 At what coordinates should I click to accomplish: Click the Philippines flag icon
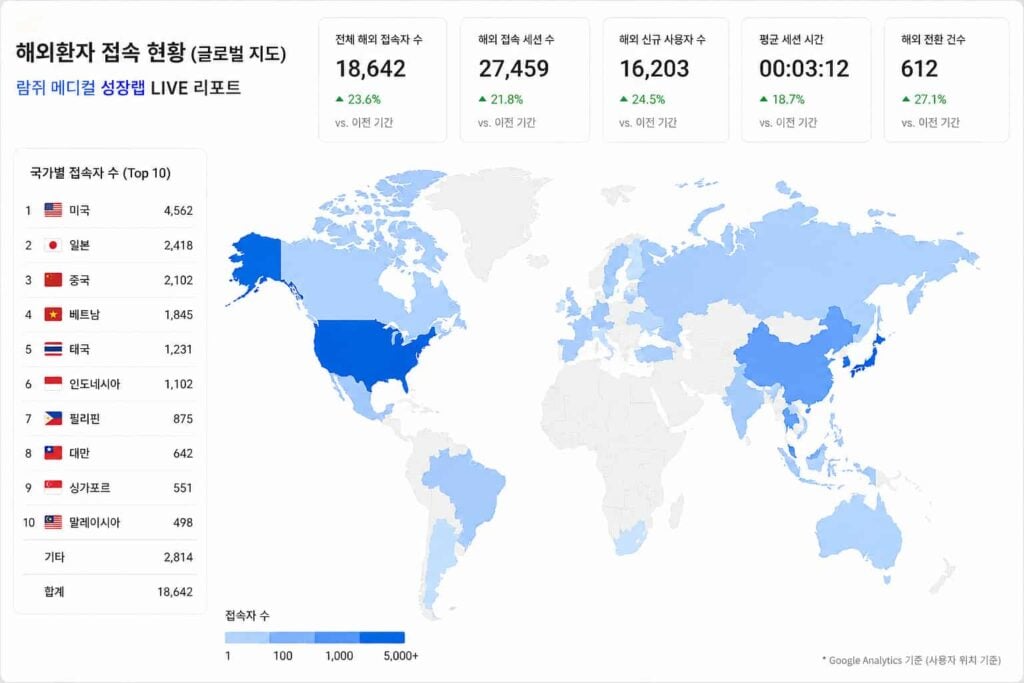coord(53,418)
